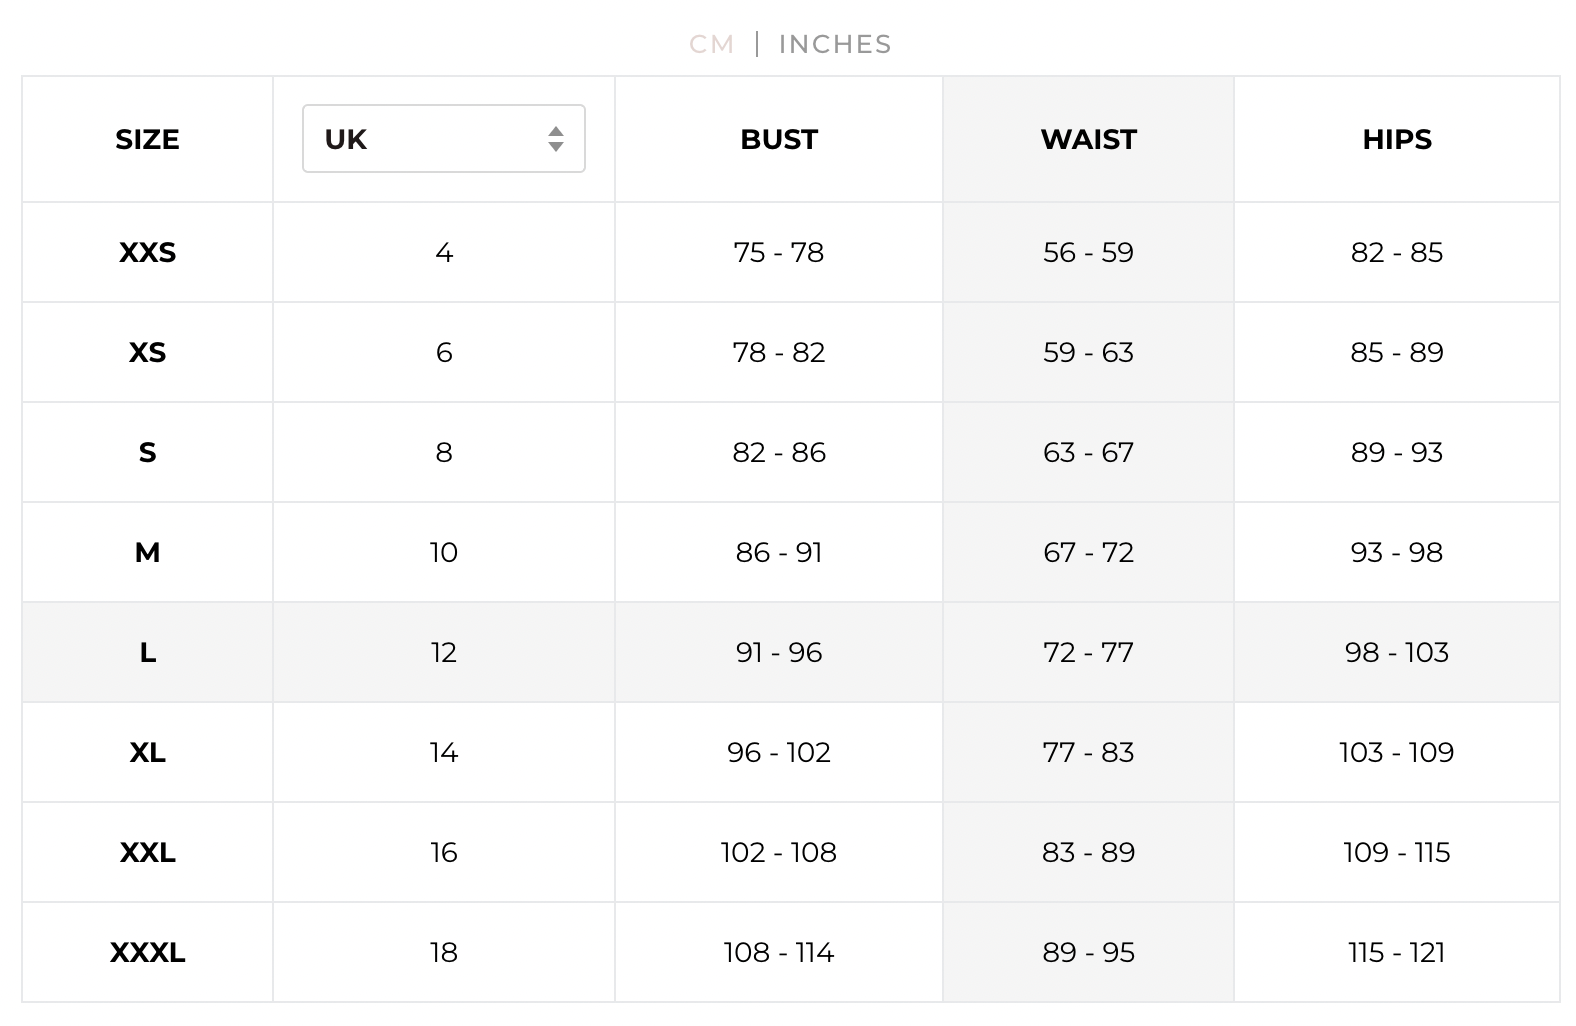The image size is (1576, 1026).
Task: Open the UK size region dropdown
Action: pyautogui.click(x=443, y=139)
